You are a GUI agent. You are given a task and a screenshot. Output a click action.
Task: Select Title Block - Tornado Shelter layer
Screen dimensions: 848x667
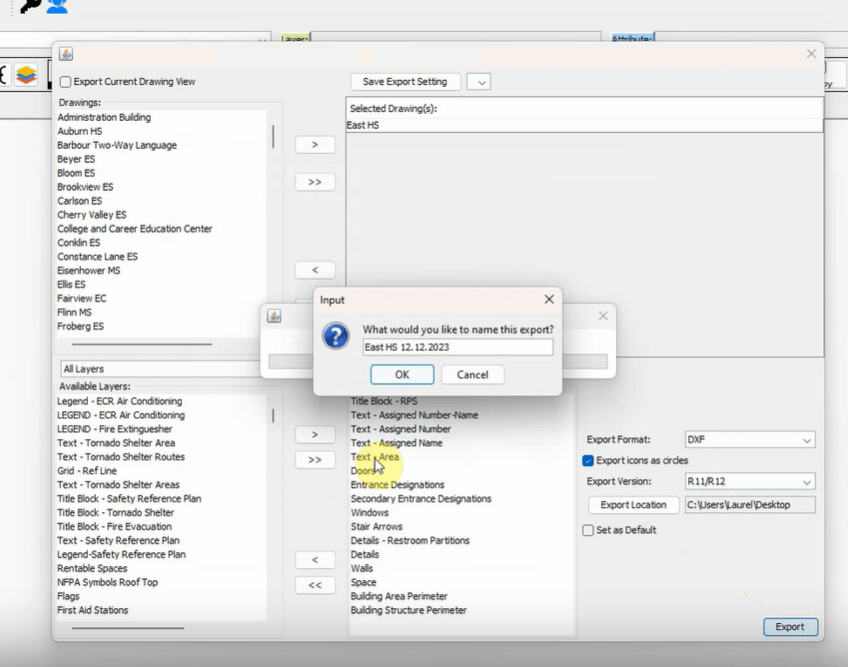pyautogui.click(x=115, y=513)
